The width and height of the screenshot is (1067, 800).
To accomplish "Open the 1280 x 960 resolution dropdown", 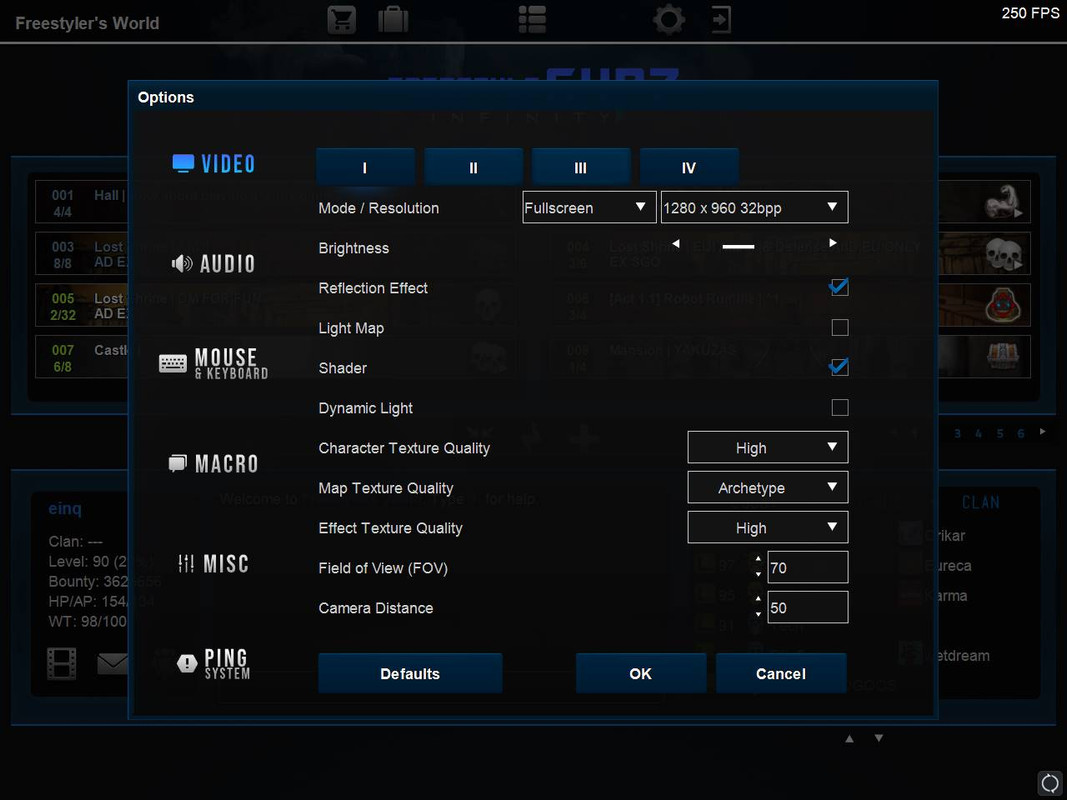I will click(755, 207).
